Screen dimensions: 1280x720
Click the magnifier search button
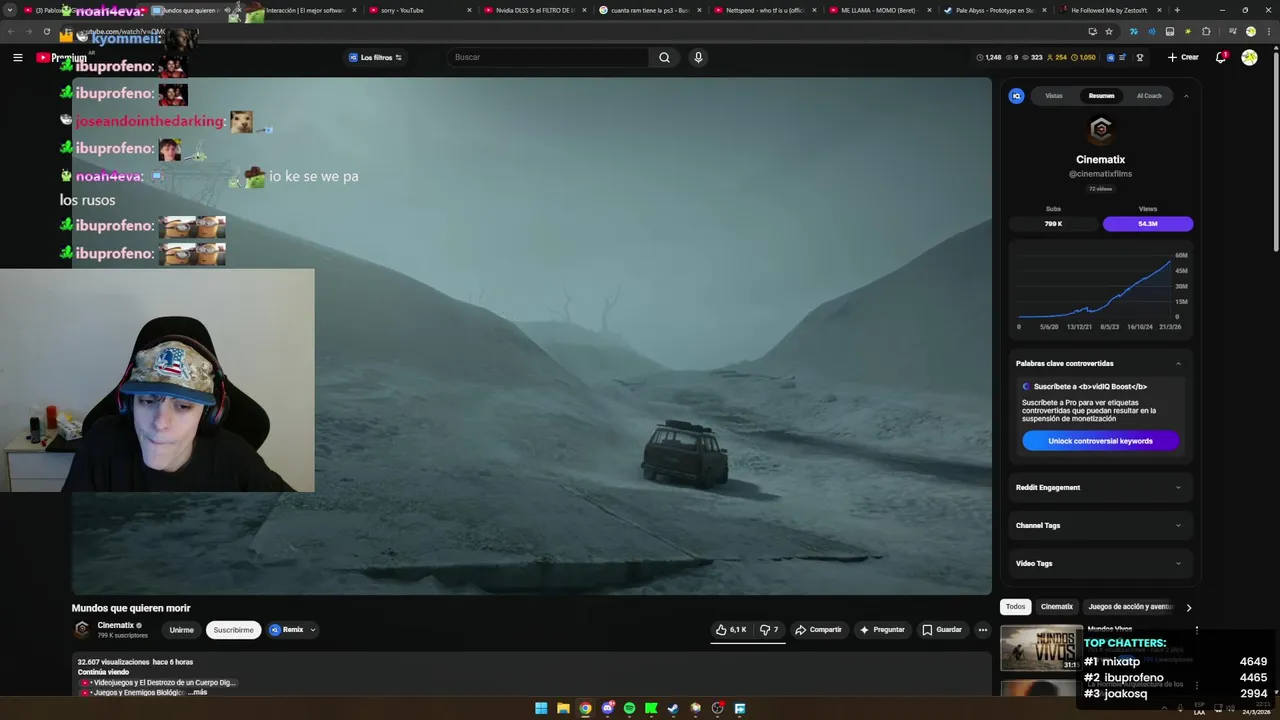664,57
